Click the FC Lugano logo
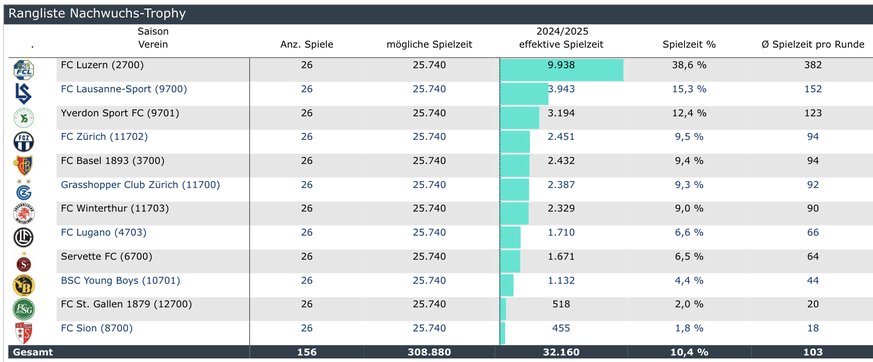873x362 pixels. pos(23,237)
